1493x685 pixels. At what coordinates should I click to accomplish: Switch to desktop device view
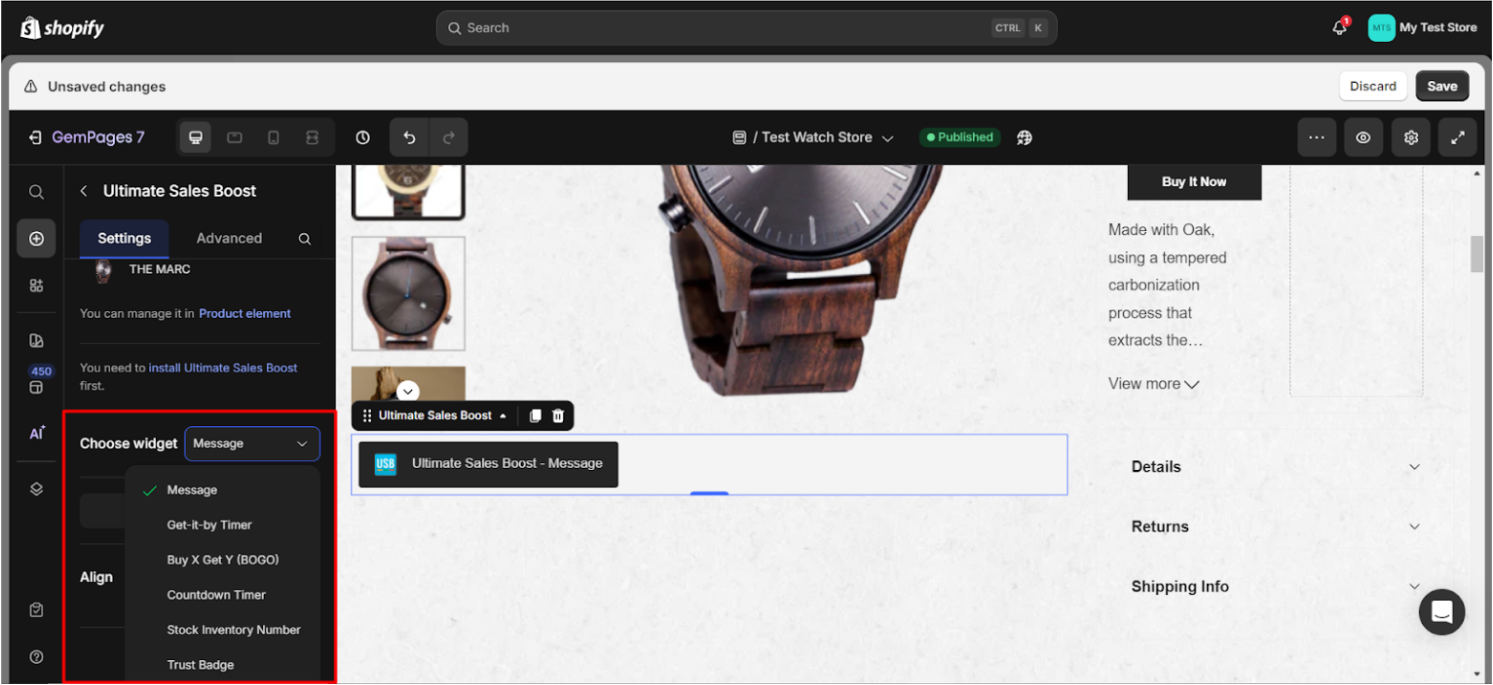coord(196,138)
